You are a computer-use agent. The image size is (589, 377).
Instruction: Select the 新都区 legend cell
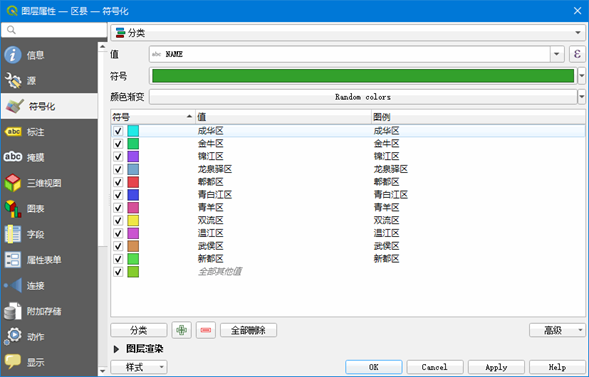(x=386, y=259)
